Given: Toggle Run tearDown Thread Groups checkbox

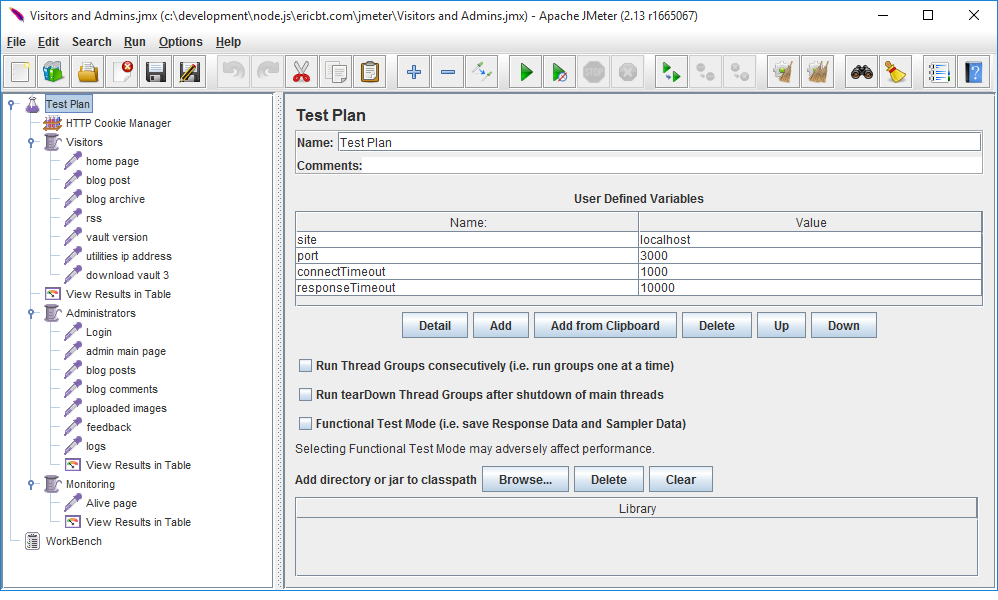Looking at the screenshot, I should click(306, 394).
